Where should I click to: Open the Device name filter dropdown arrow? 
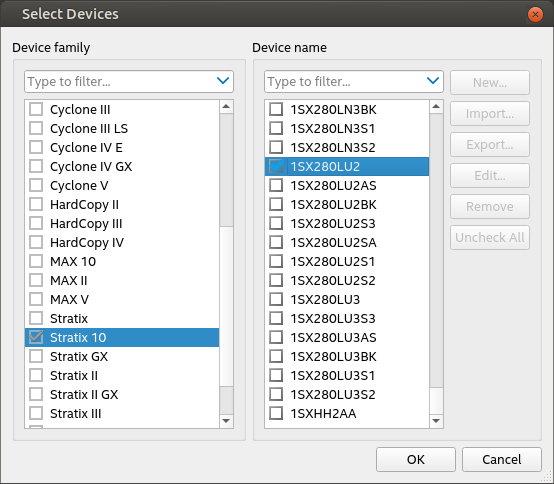pyautogui.click(x=433, y=81)
